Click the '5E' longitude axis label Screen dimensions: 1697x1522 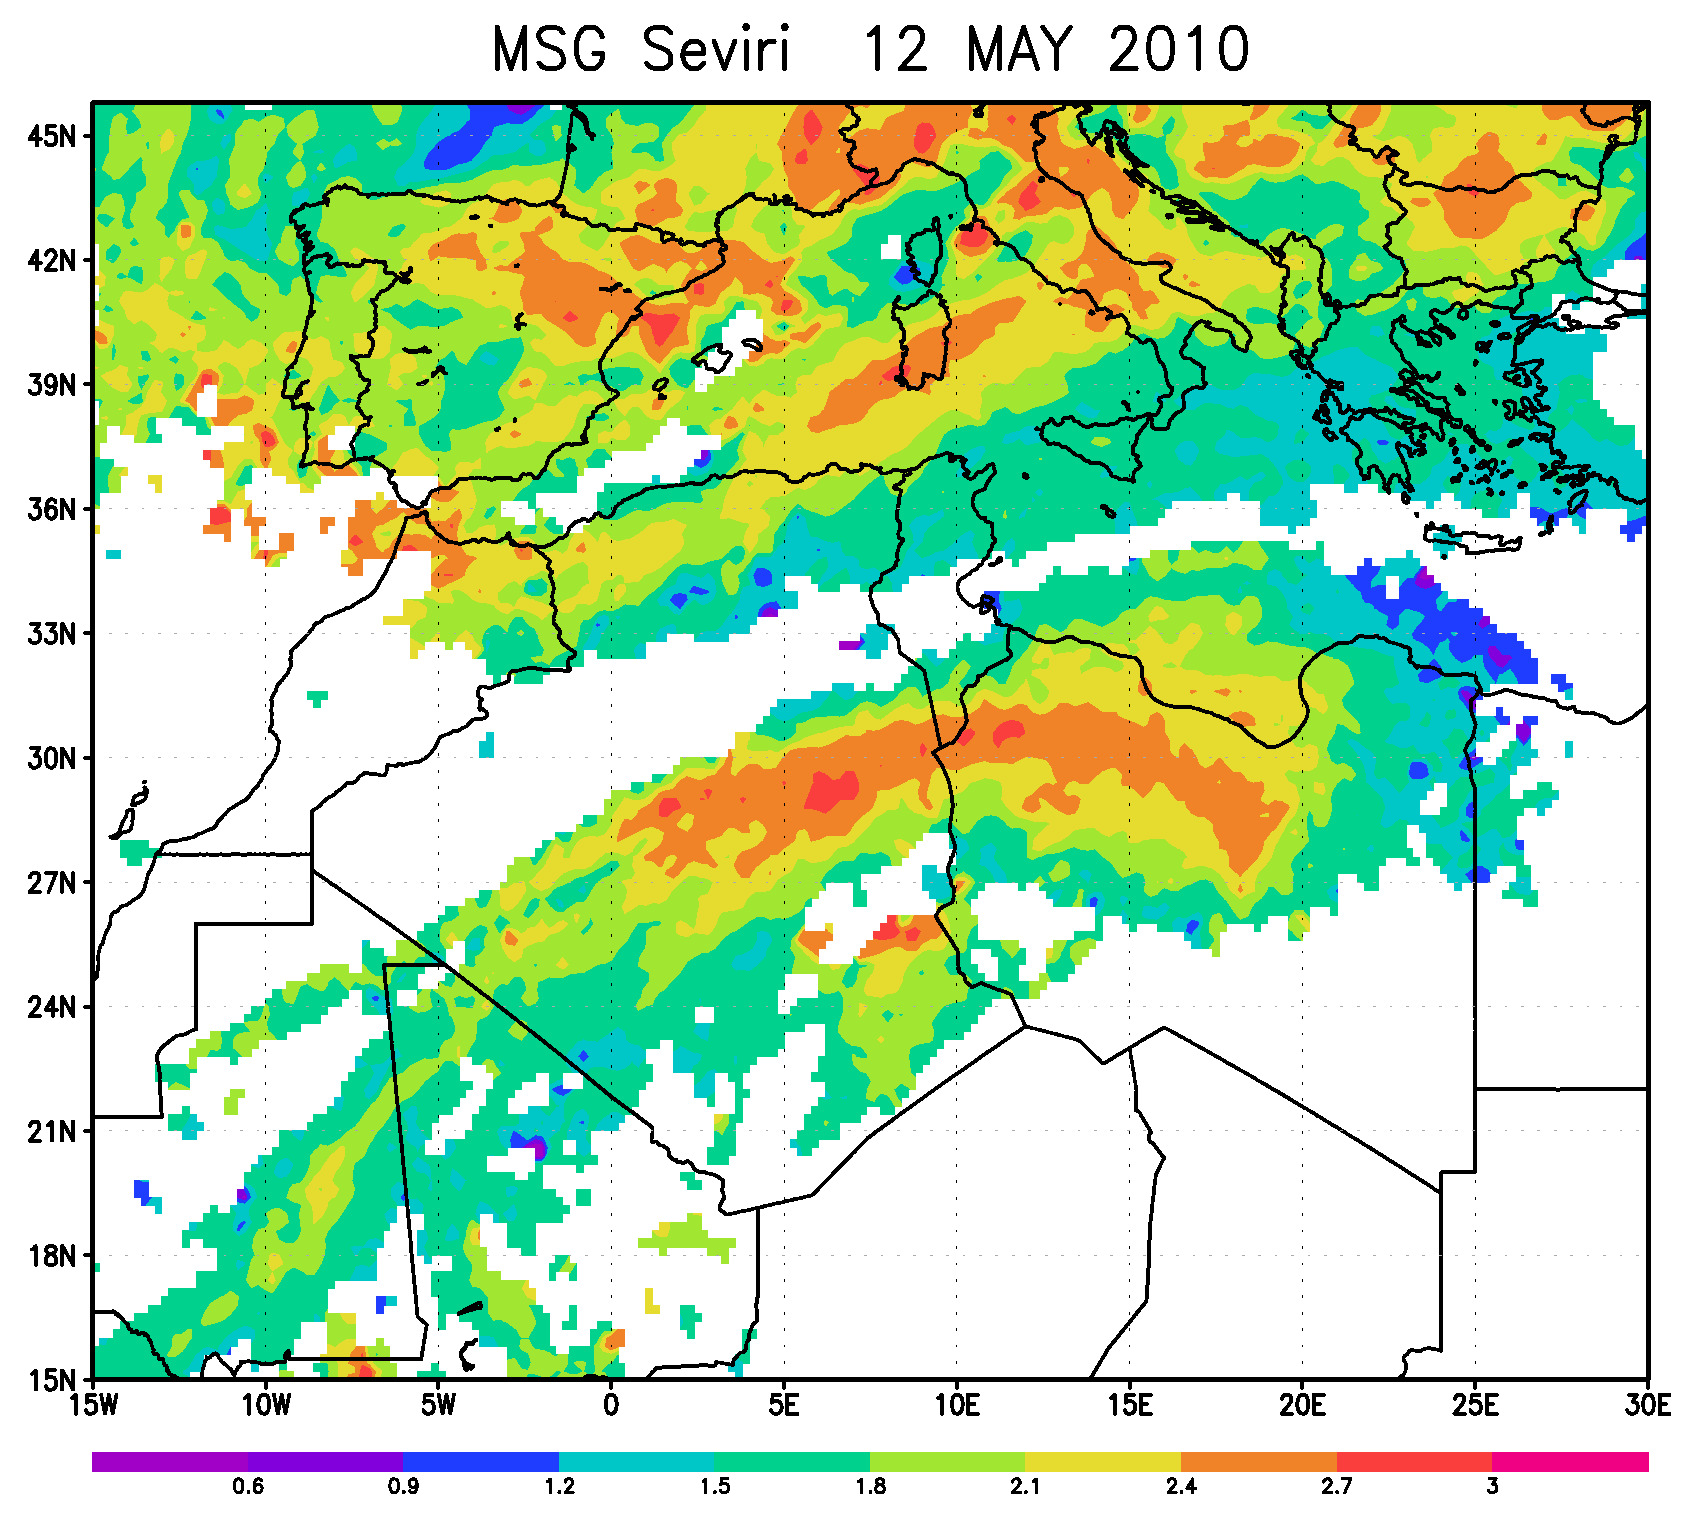[x=784, y=1405]
